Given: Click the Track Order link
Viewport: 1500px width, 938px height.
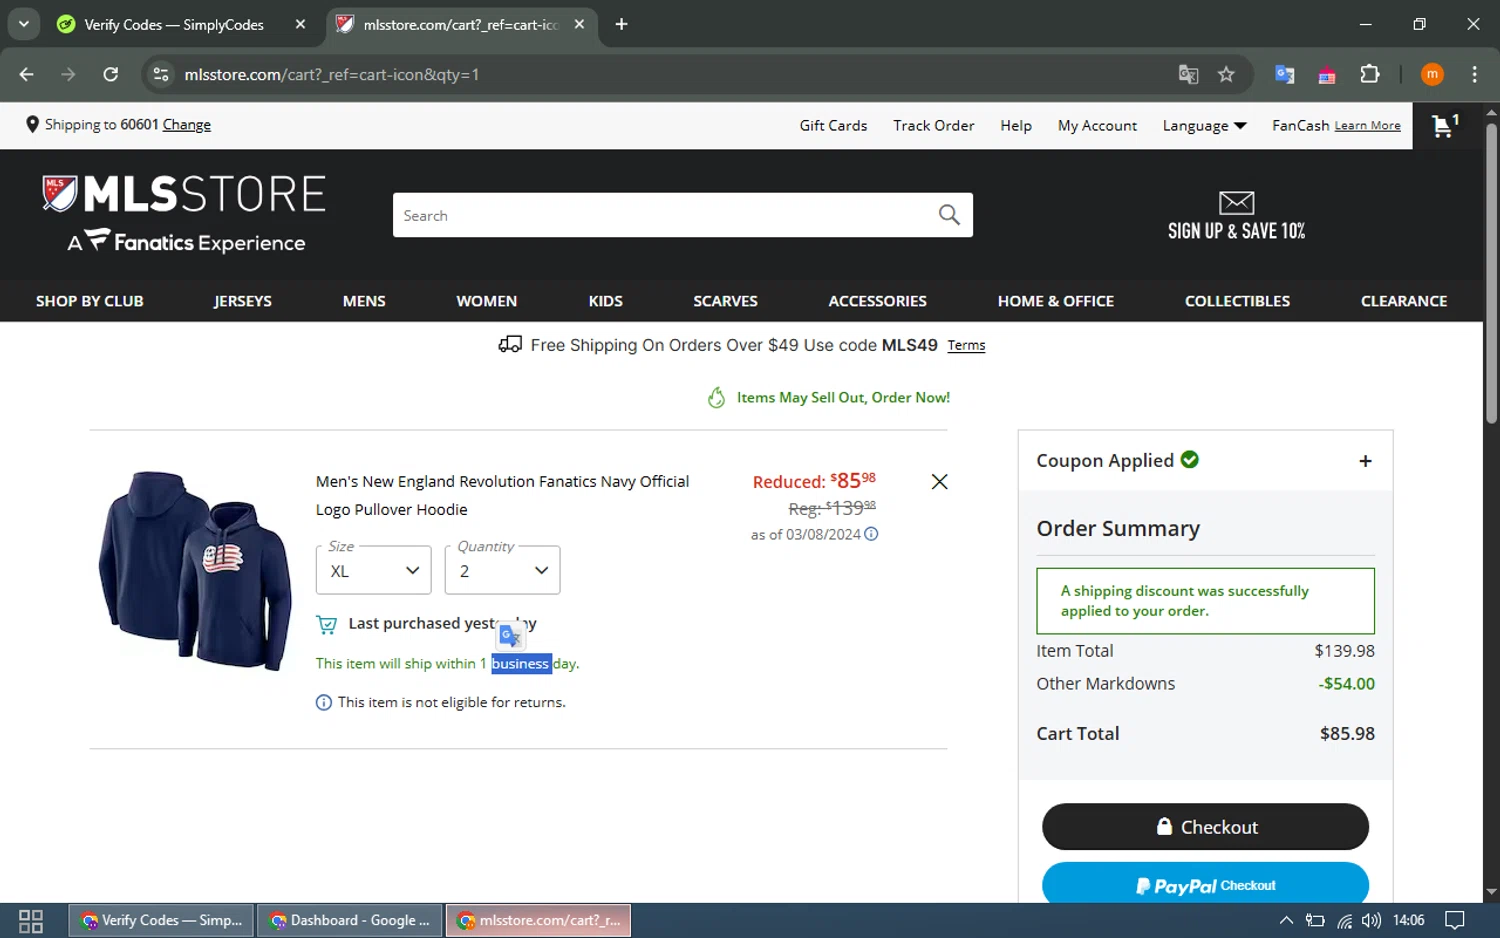Looking at the screenshot, I should [933, 125].
